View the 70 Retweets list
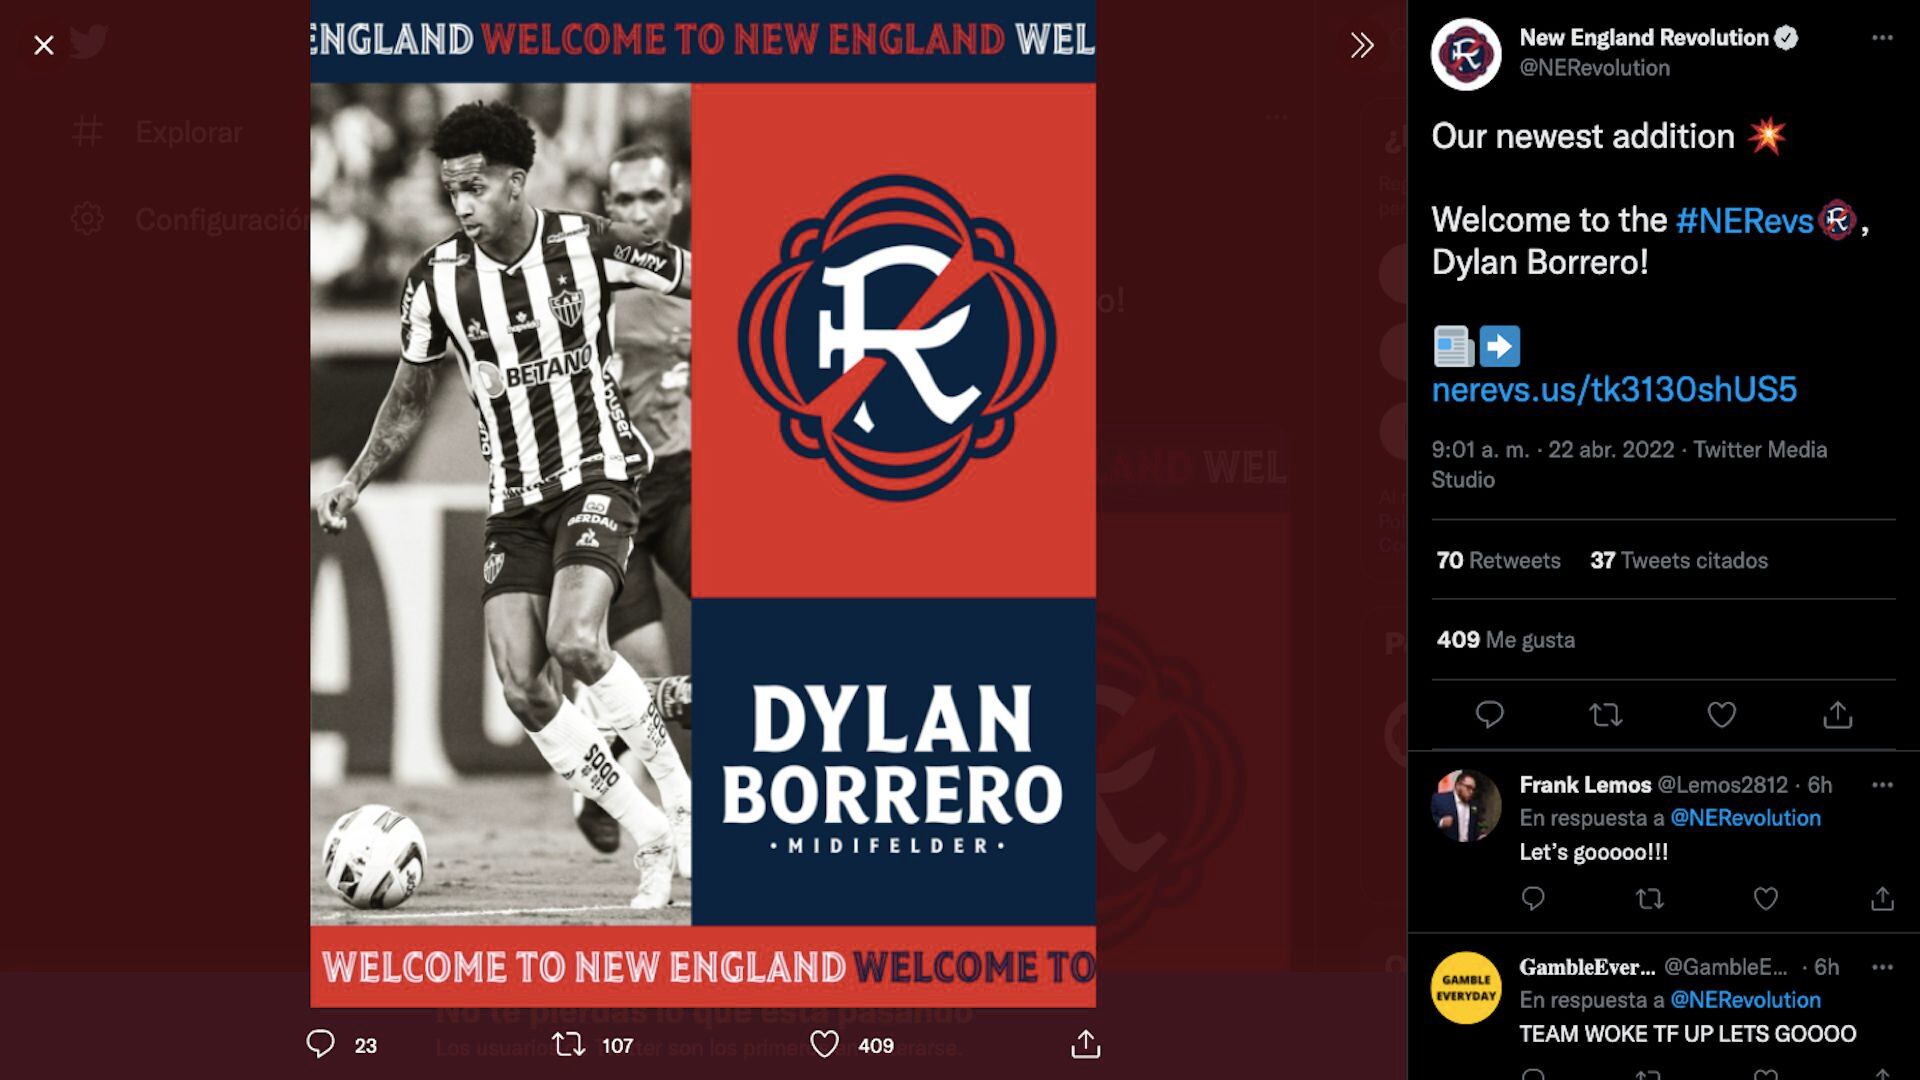Viewport: 1920px width, 1080px height. click(1498, 560)
